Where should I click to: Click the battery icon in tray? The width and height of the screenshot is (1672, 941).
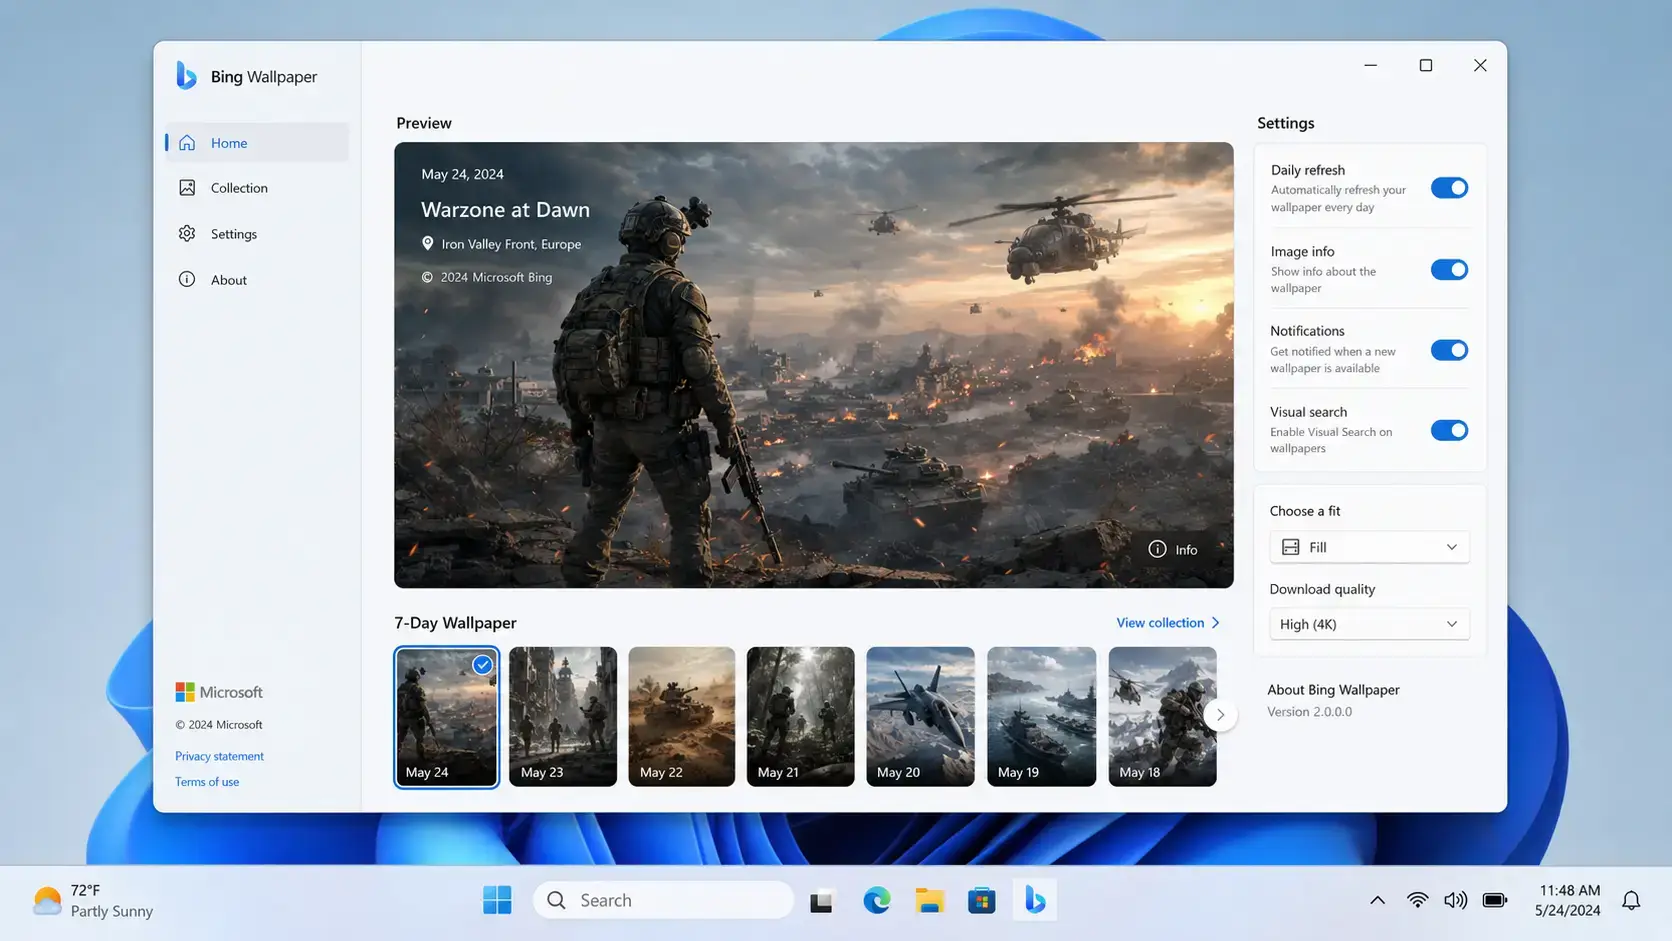click(1495, 900)
